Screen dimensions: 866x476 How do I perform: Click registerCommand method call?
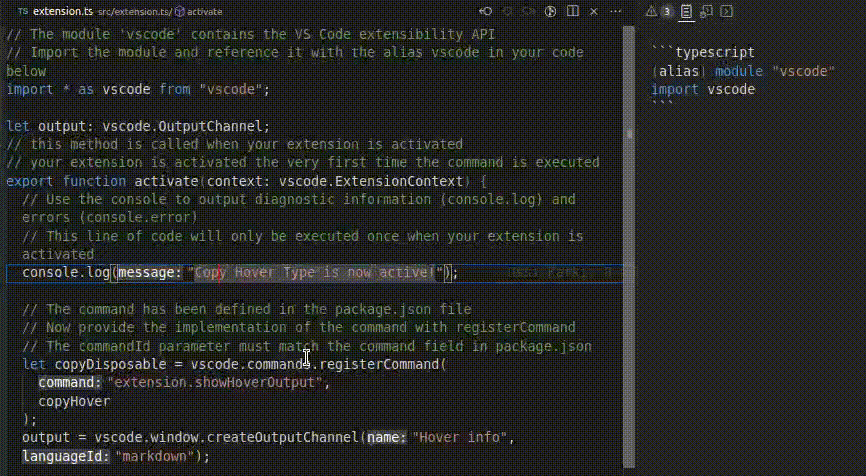(x=379, y=364)
